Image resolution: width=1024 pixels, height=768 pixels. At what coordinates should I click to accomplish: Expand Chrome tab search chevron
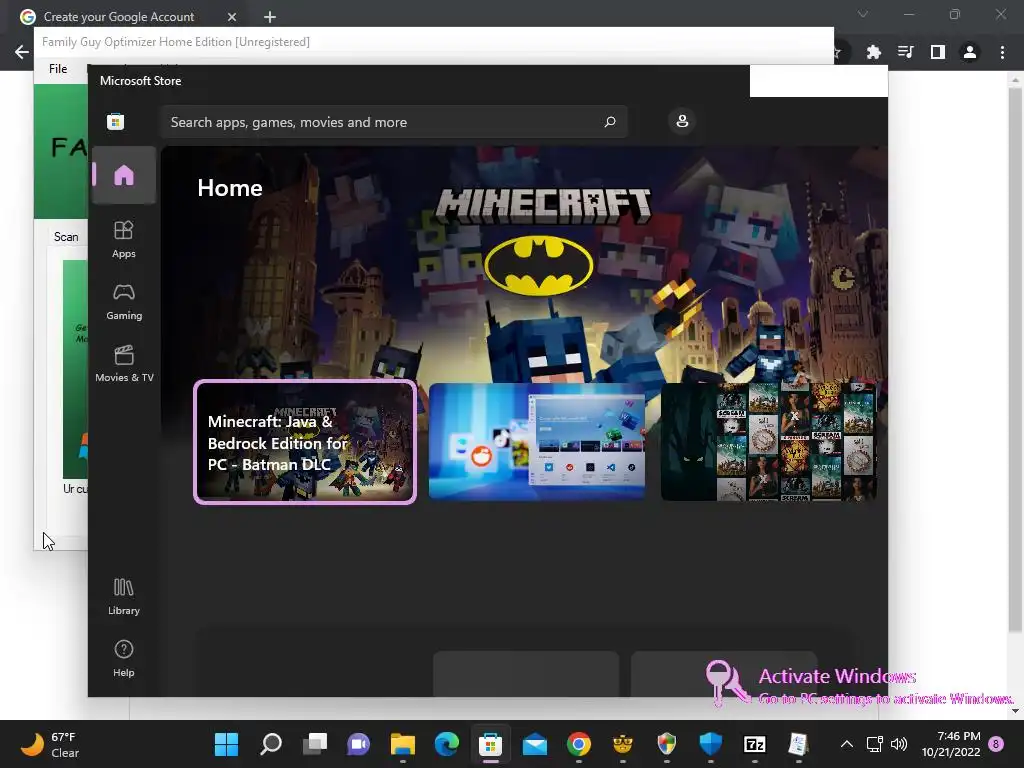[863, 14]
